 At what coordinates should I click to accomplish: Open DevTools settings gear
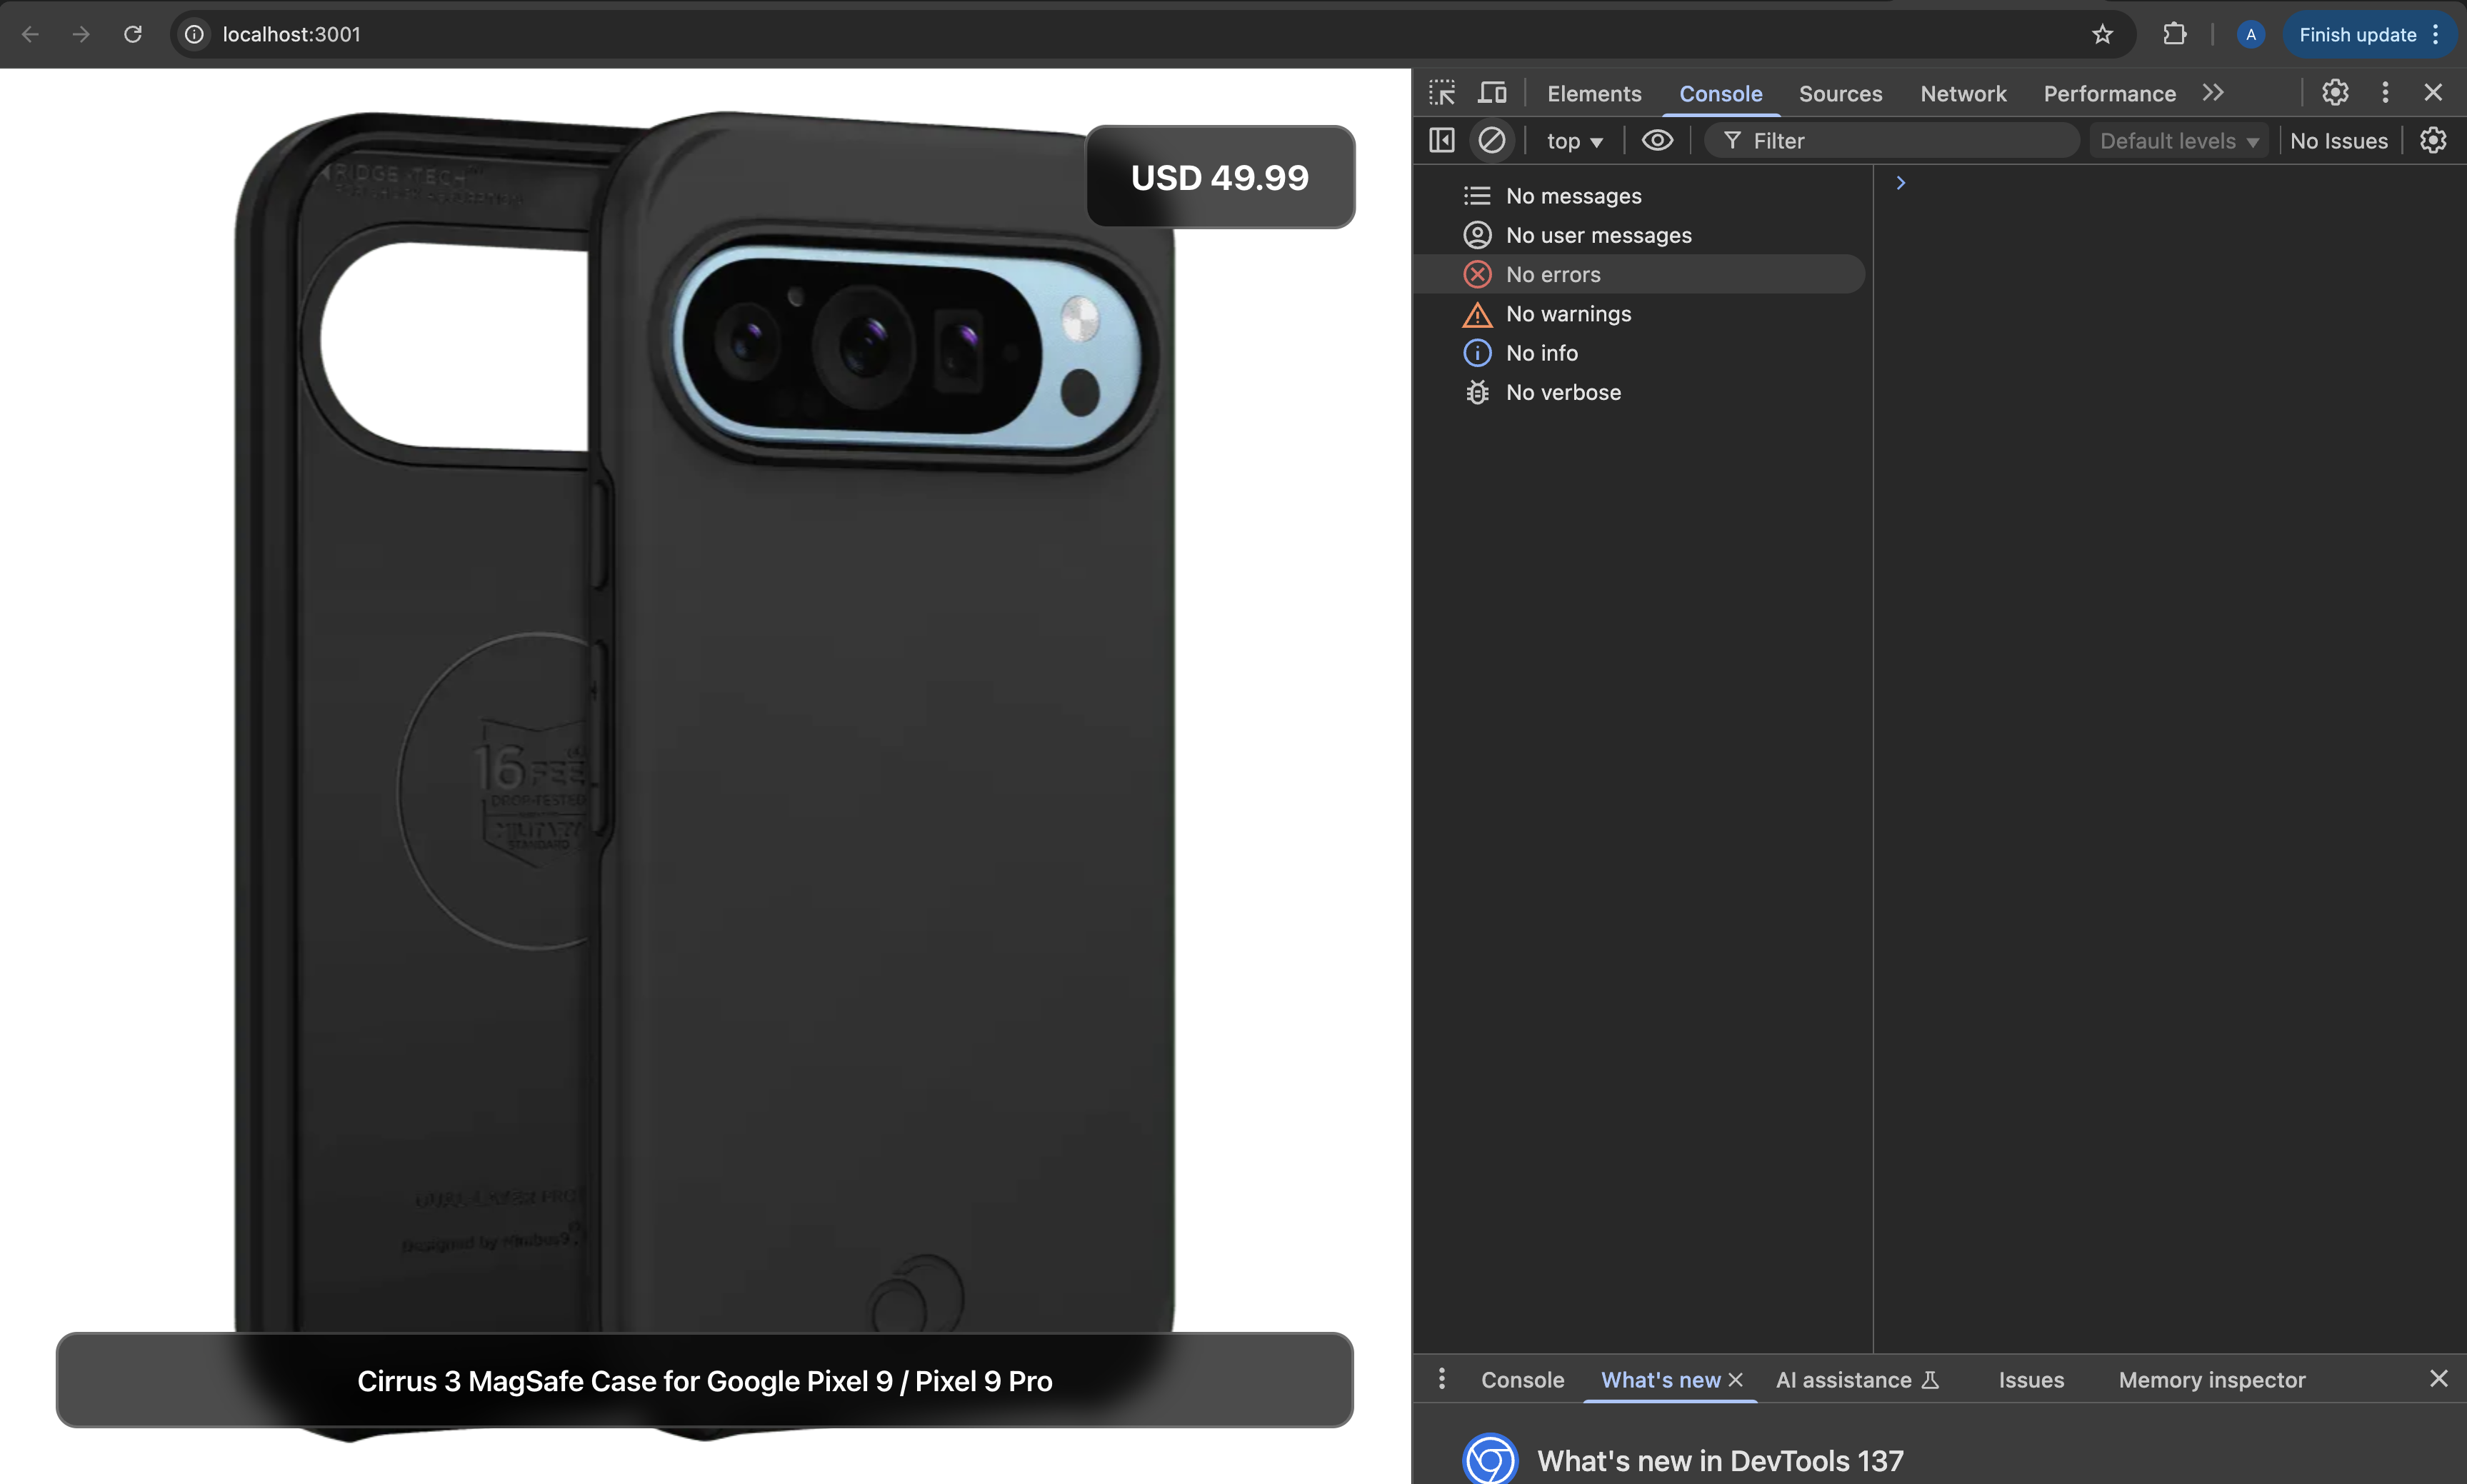click(2335, 93)
